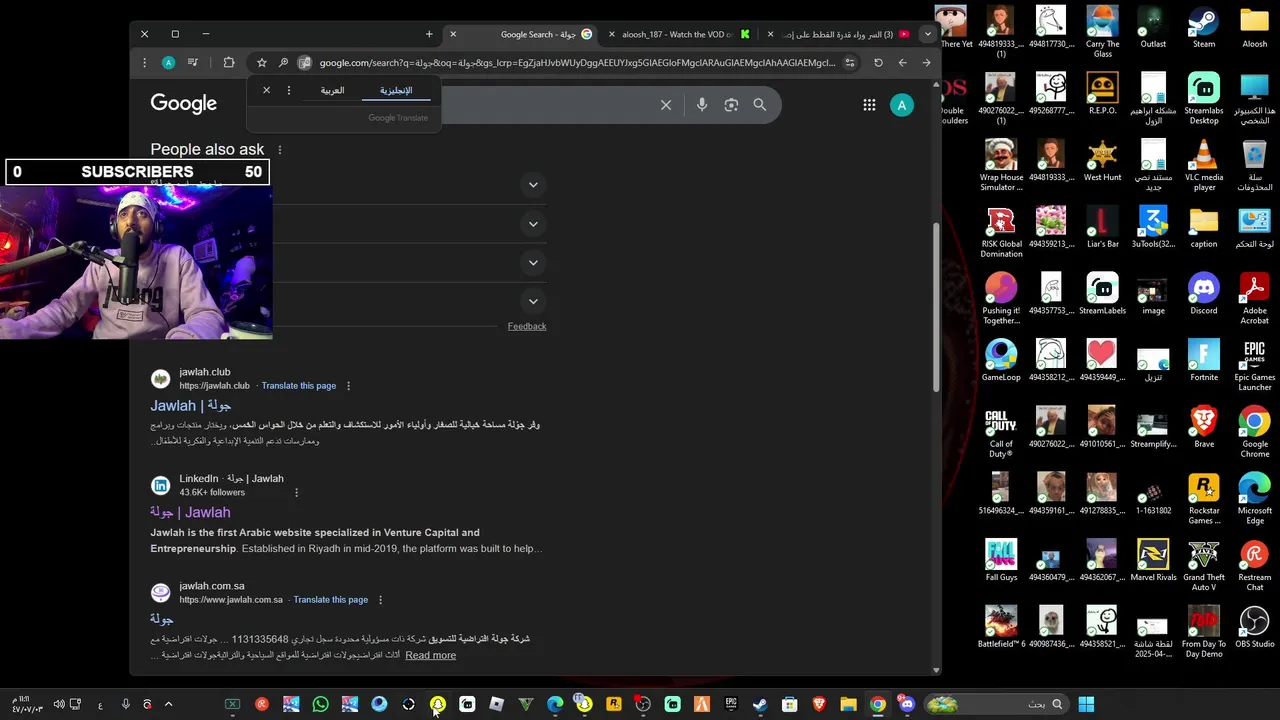Viewport: 1280px width, 720px height.
Task: Select Streamlabs Desktop shortcut
Action: pyautogui.click(x=1204, y=99)
